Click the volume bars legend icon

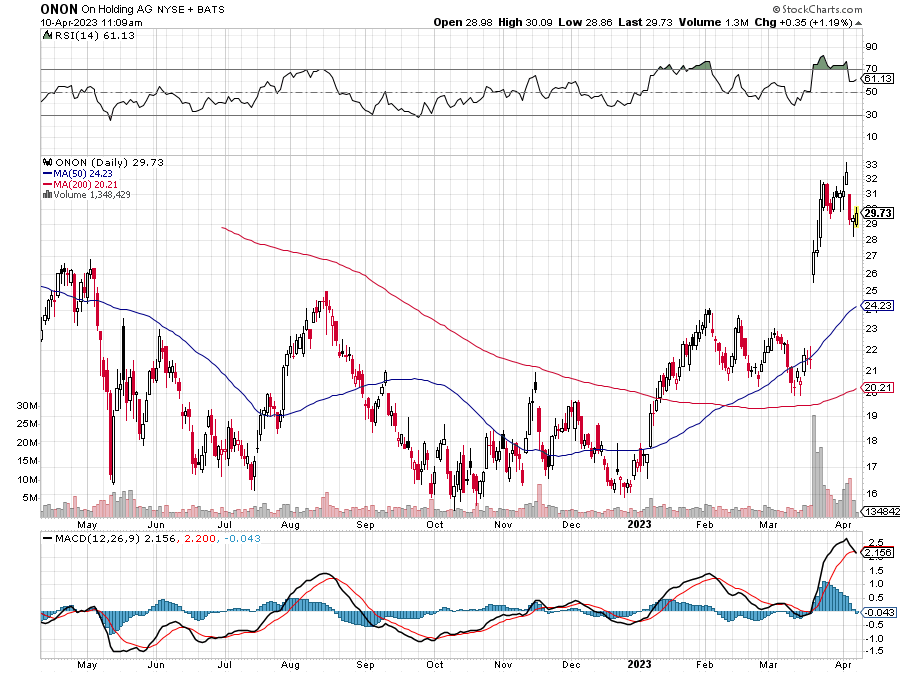tap(48, 194)
